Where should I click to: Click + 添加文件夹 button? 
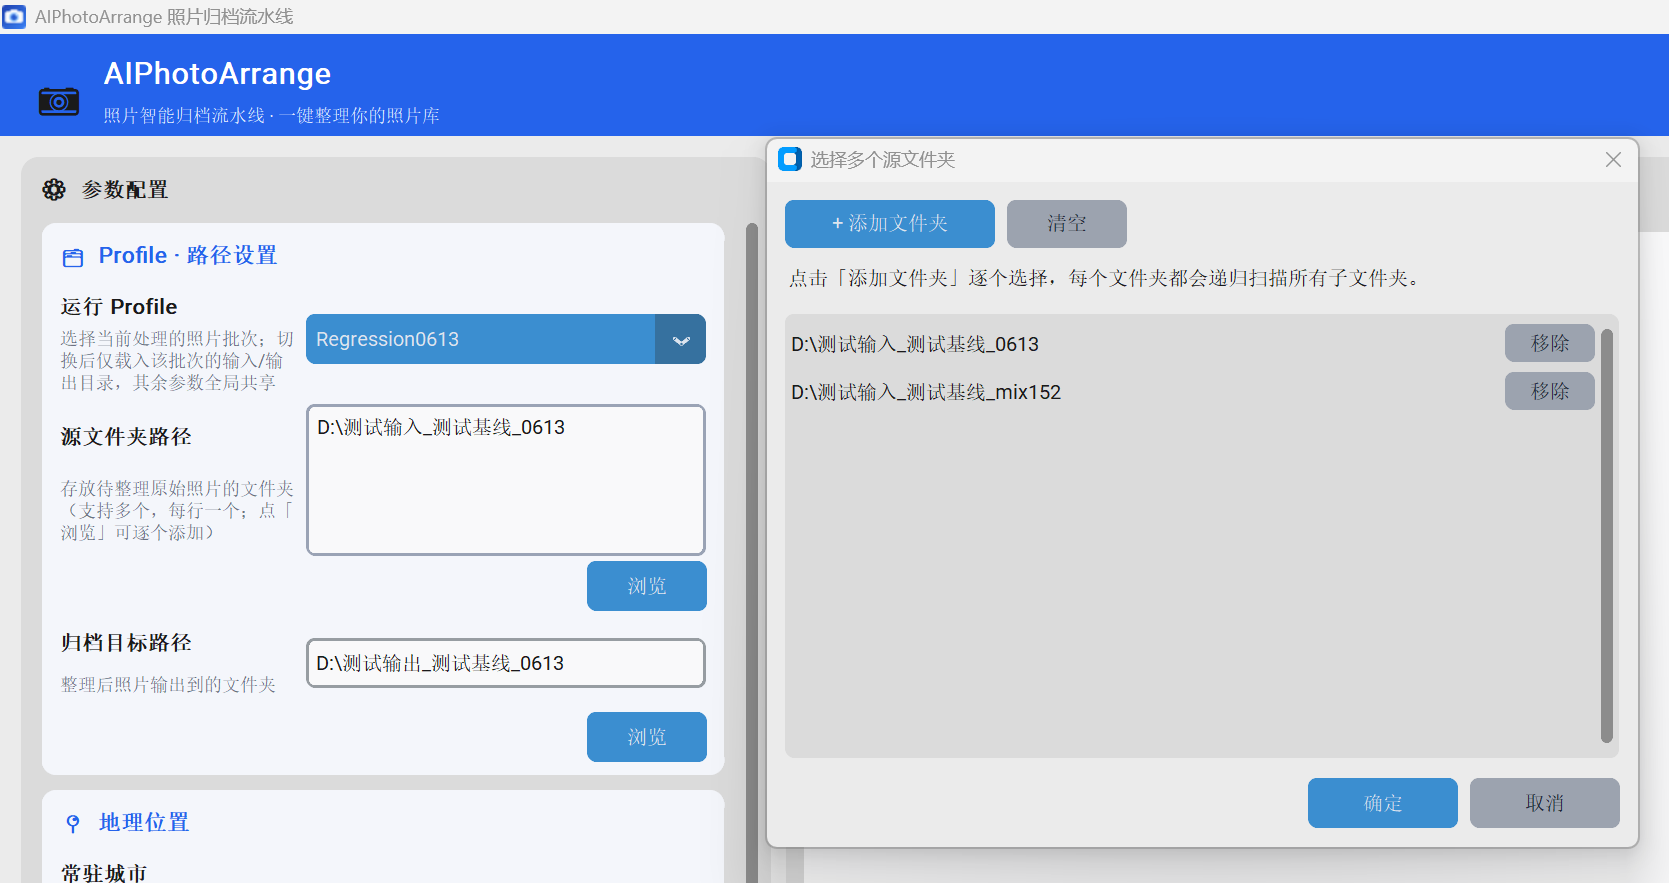point(890,224)
